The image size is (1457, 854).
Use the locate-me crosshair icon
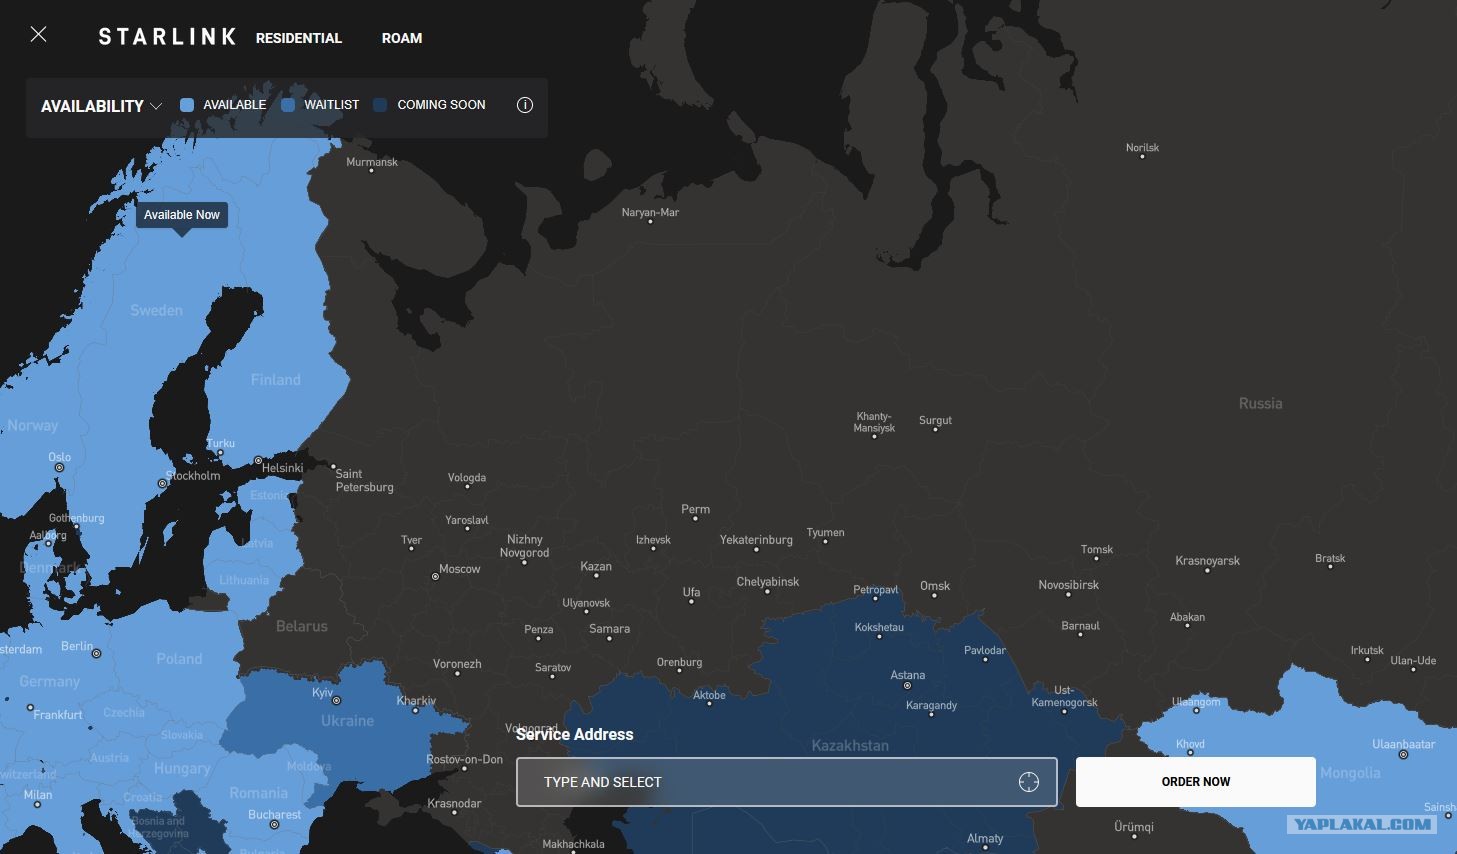[1029, 782]
